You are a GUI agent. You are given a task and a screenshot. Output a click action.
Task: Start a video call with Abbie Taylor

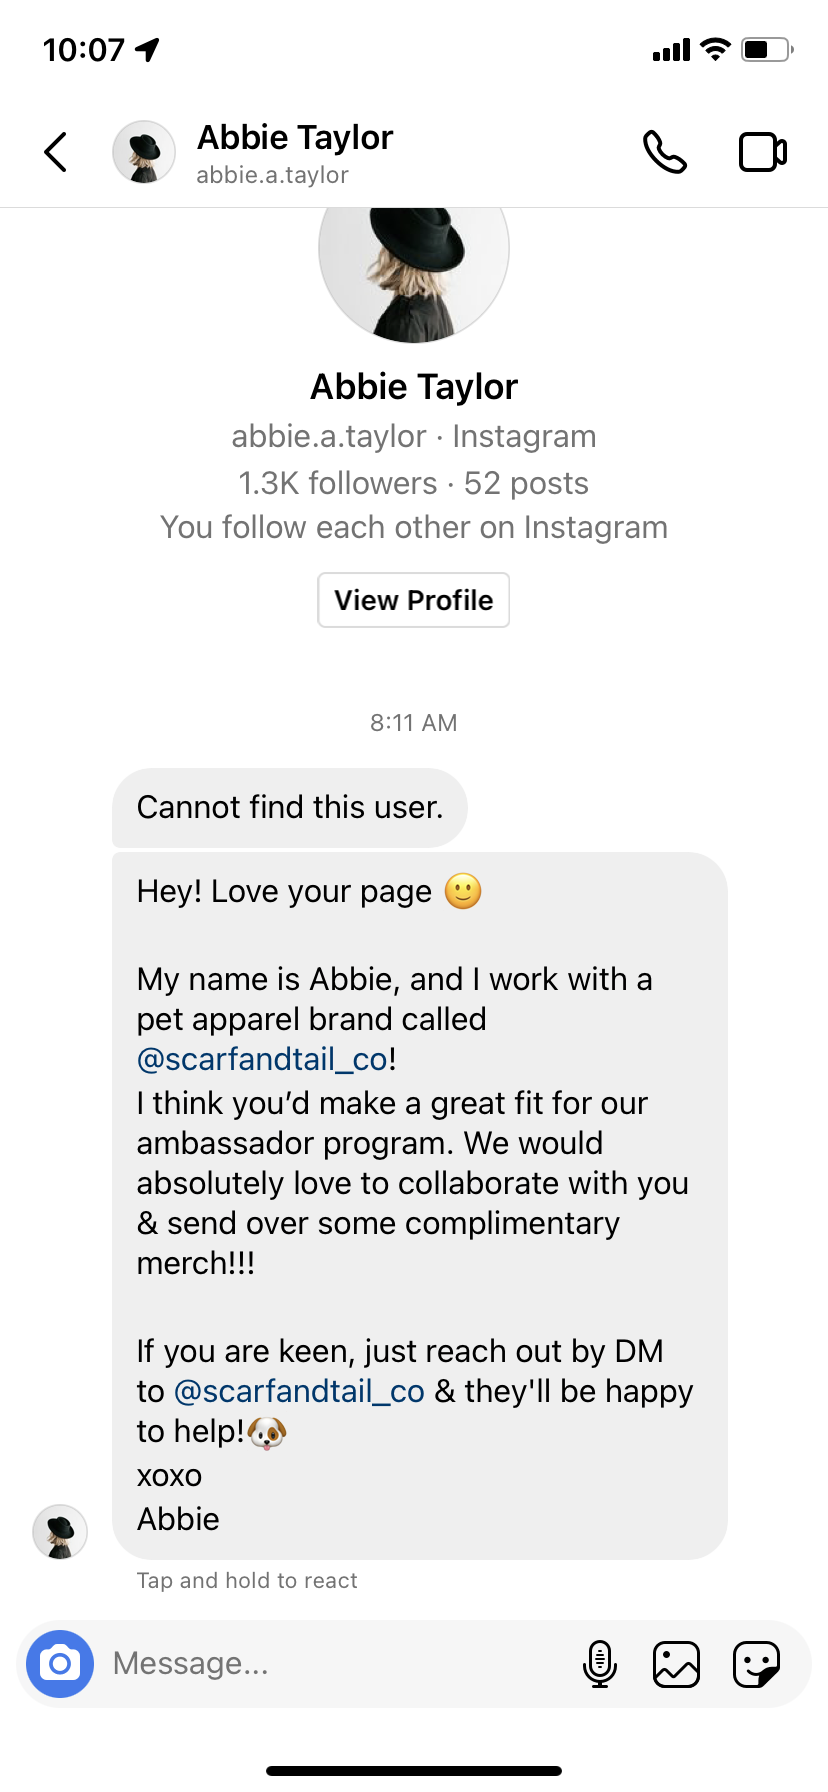763,152
